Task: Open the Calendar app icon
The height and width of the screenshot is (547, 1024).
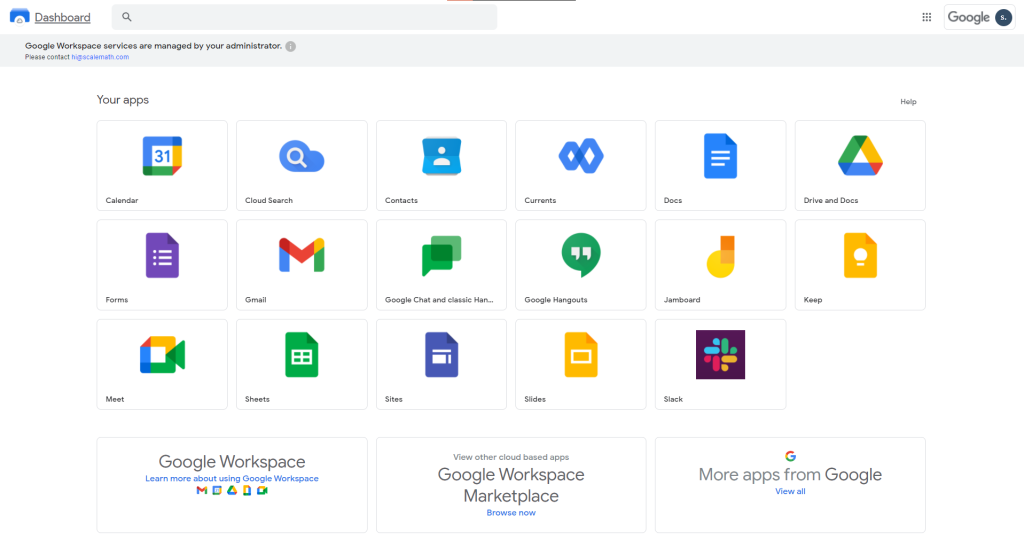Action: pyautogui.click(x=162, y=156)
